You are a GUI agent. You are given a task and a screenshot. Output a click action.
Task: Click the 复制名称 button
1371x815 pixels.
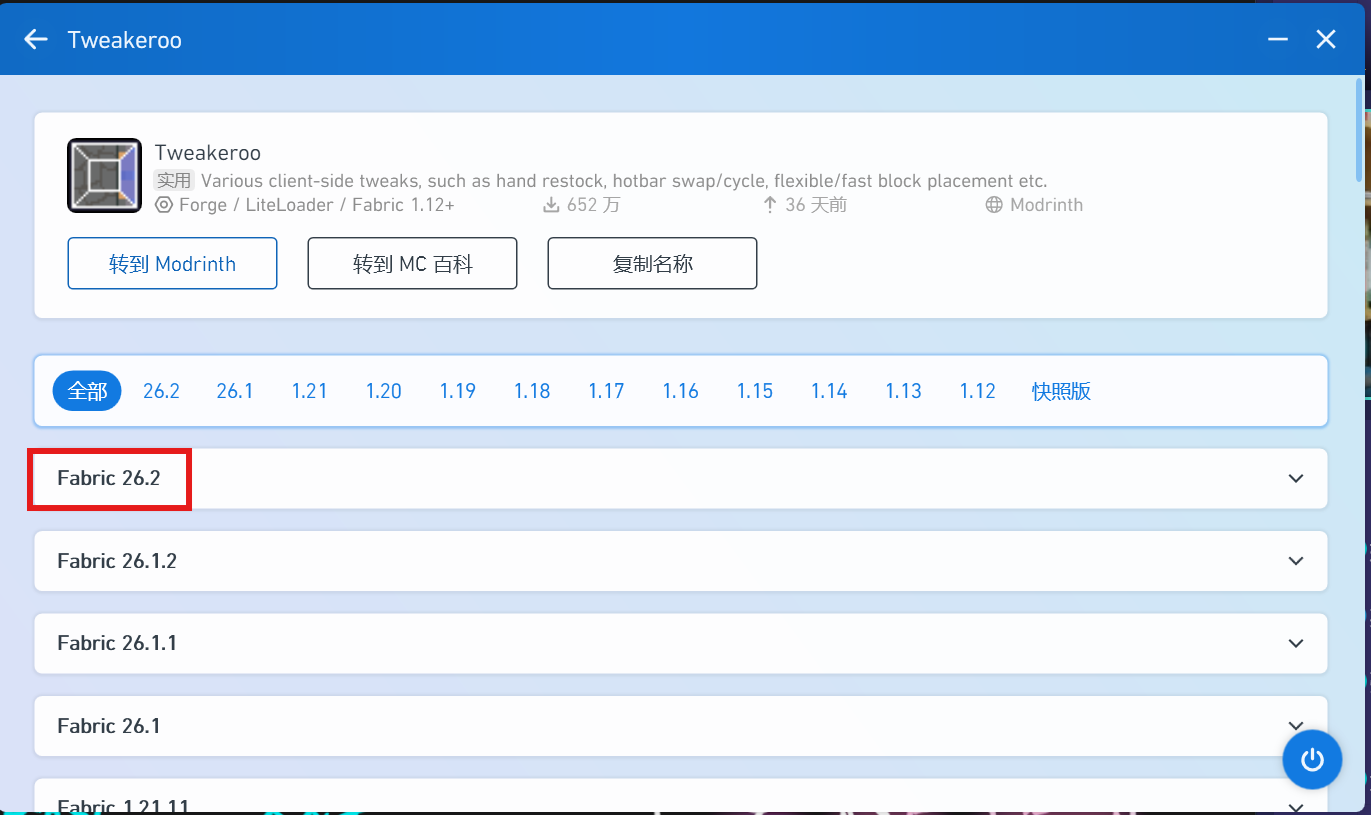coord(652,264)
